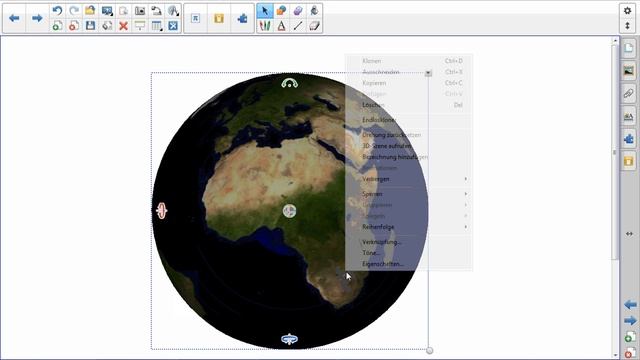This screenshot has height=360, width=640.
Task: Select the Pens tool
Action: pyautogui.click(x=265, y=26)
